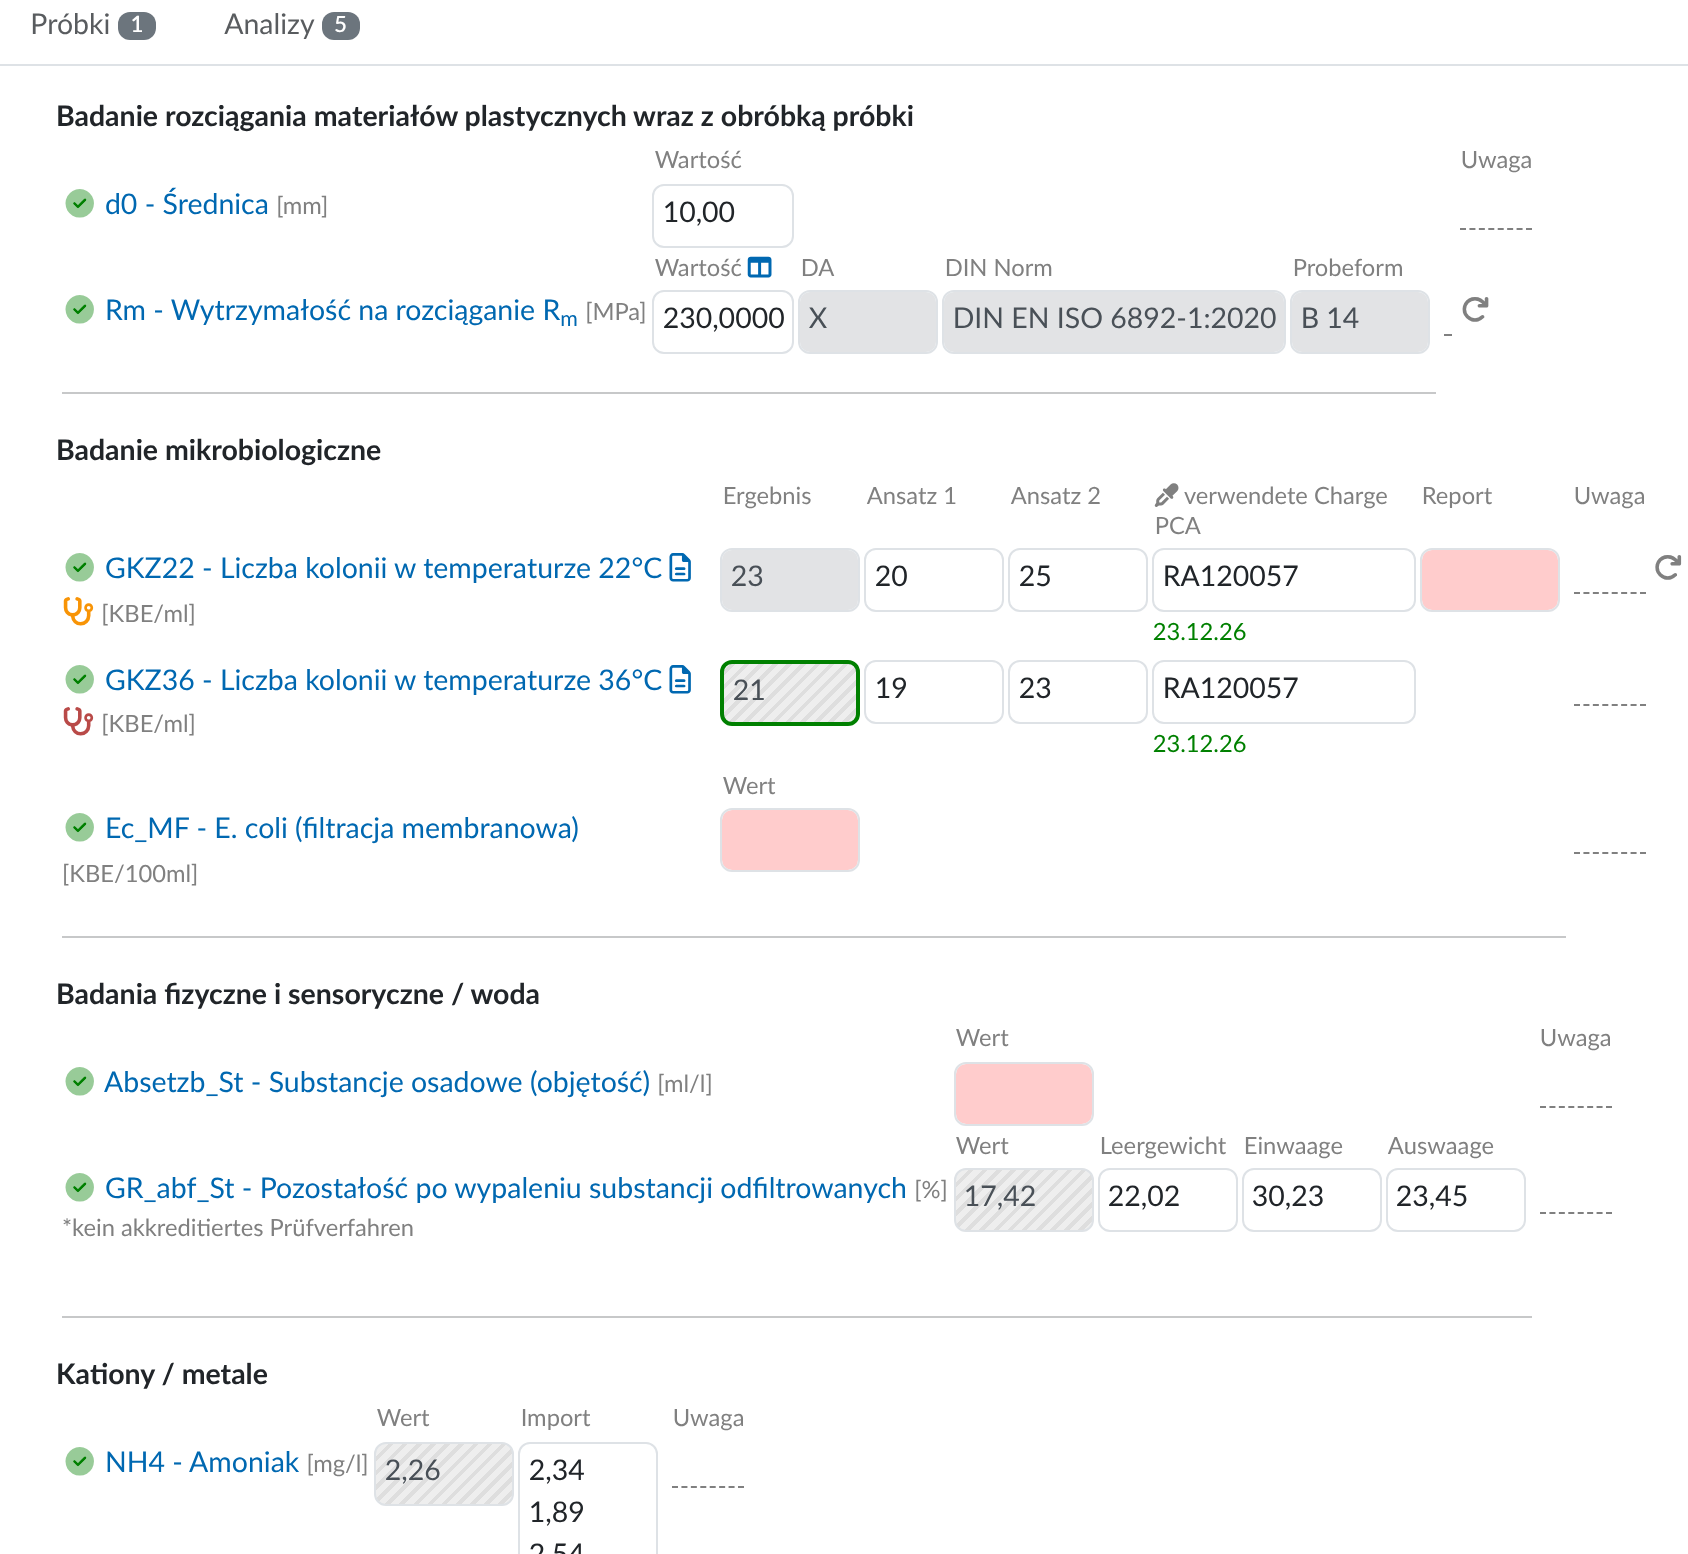The width and height of the screenshot is (1688, 1554).
Task: Open the Próbki tab
Action: click(x=92, y=25)
